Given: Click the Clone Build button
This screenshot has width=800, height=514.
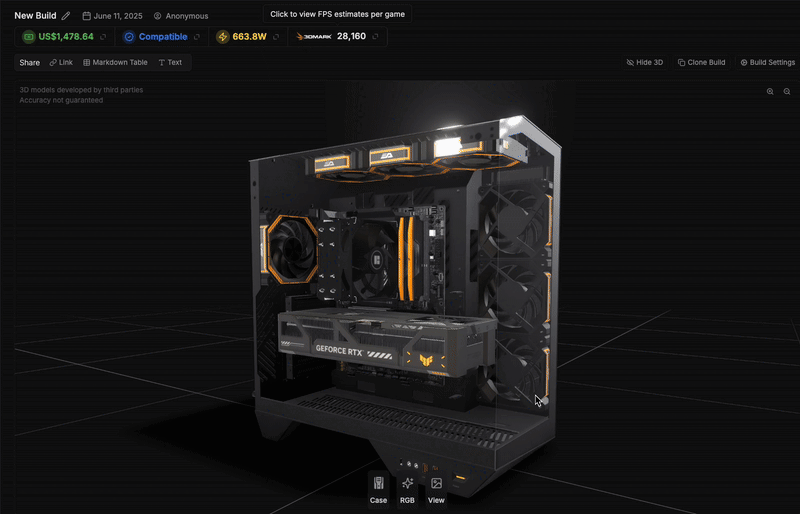Looking at the screenshot, I should point(701,62).
